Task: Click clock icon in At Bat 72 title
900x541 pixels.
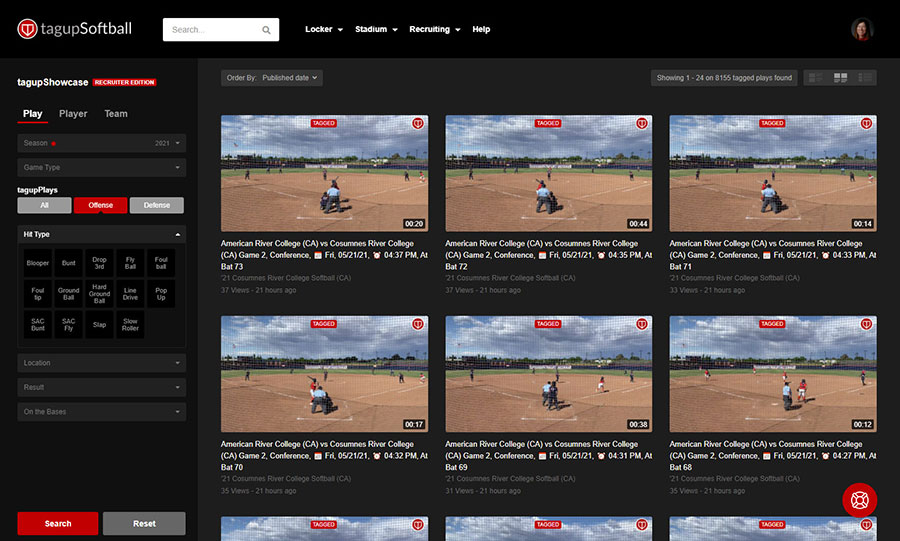Action: tap(601, 255)
